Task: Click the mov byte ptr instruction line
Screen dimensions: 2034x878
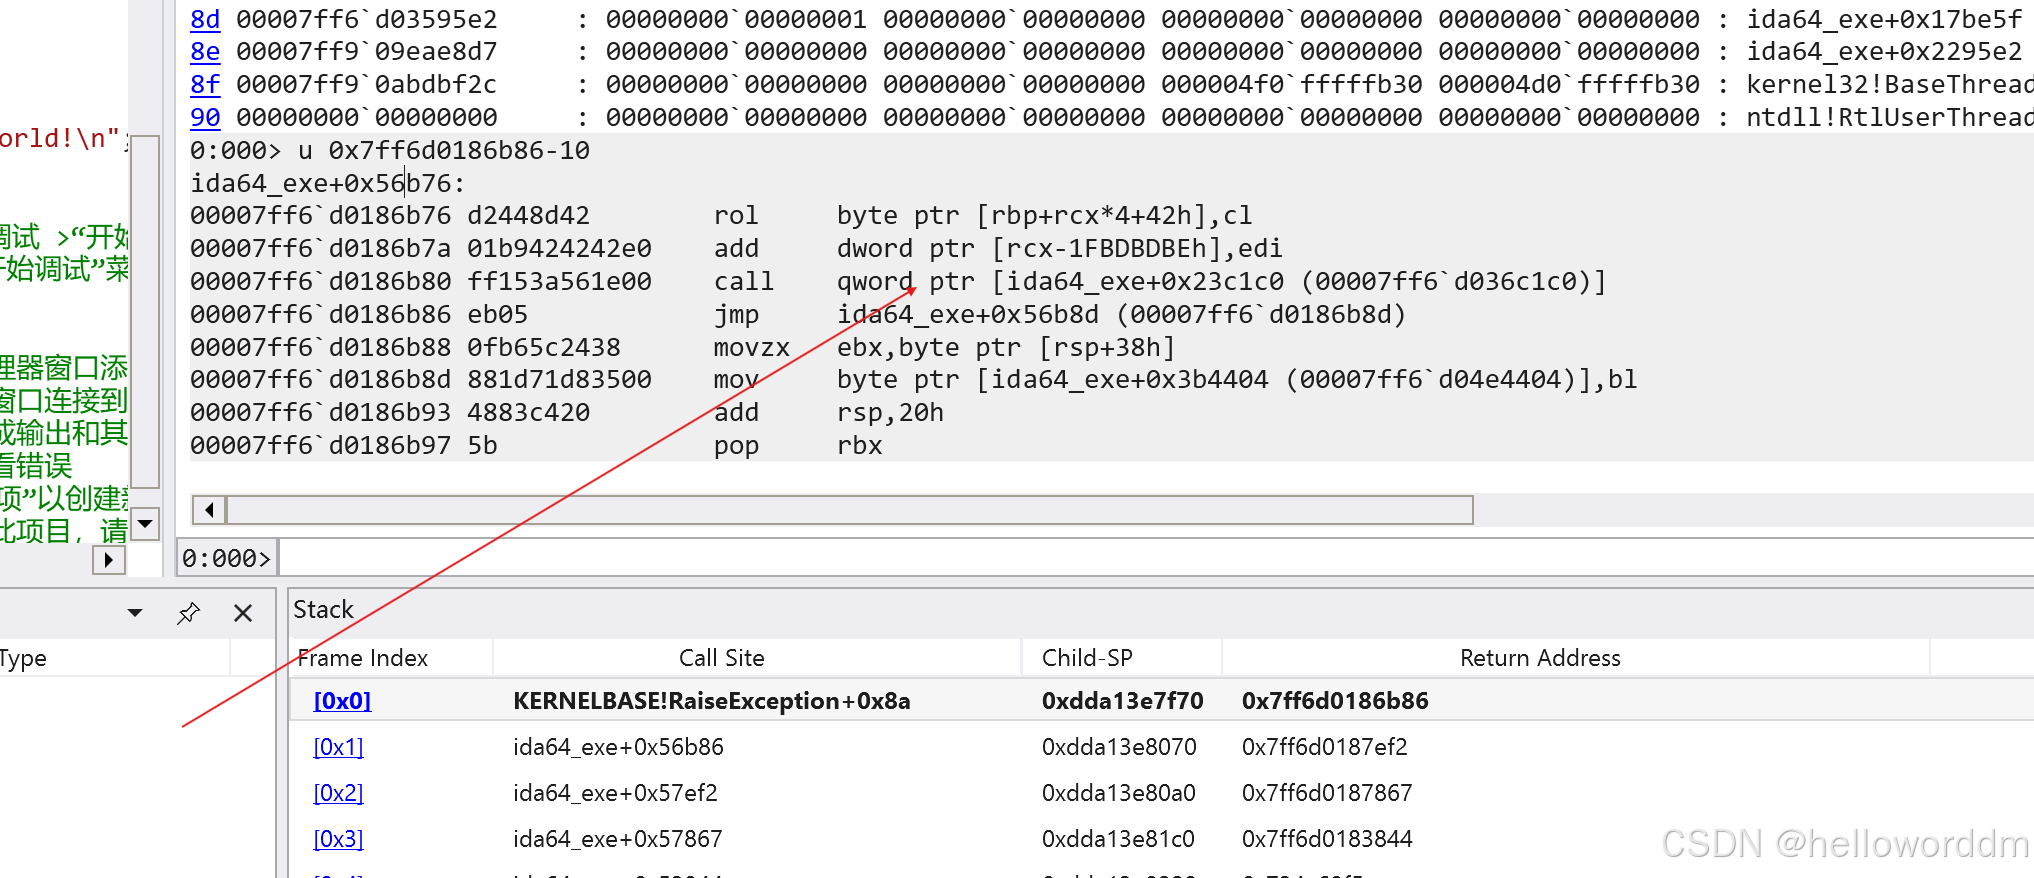Action: pos(914,379)
